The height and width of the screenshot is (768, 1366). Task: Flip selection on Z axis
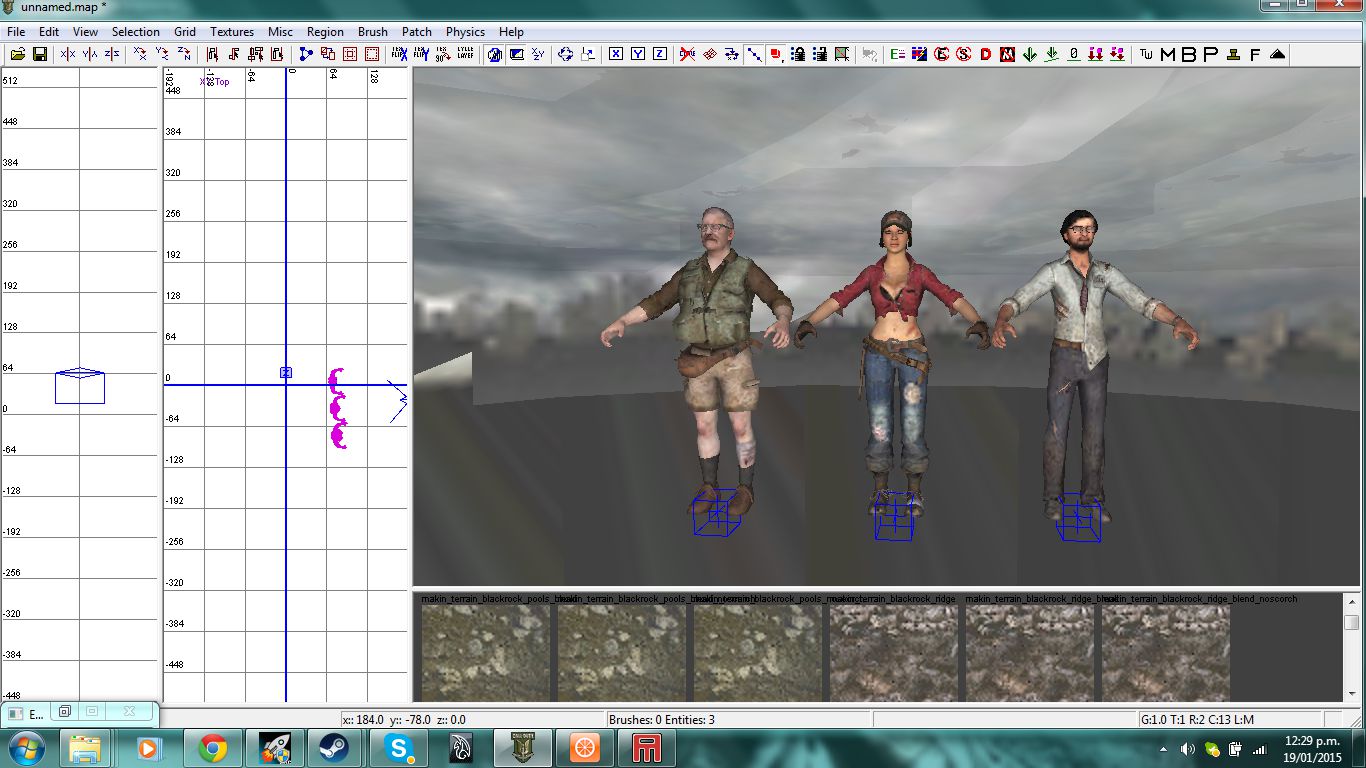(x=112, y=54)
